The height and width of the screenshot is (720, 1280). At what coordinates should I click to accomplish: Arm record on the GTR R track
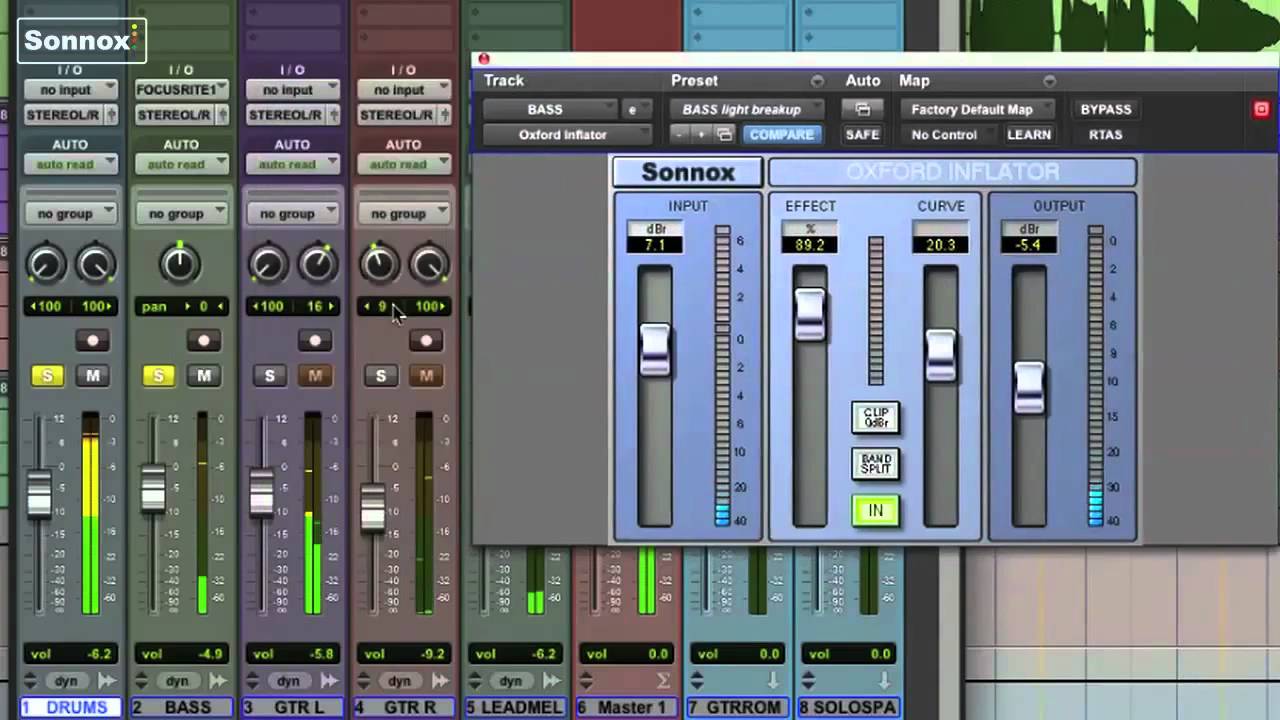coord(426,341)
